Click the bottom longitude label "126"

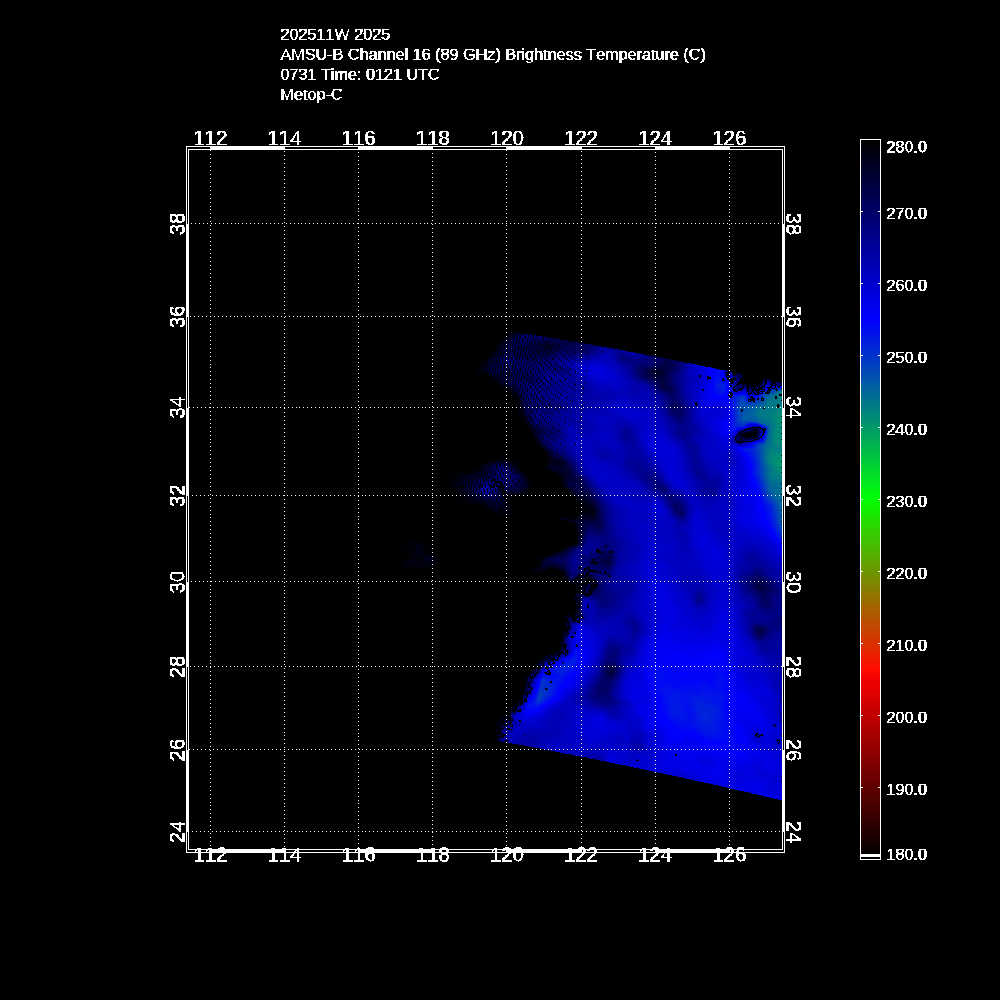point(729,855)
